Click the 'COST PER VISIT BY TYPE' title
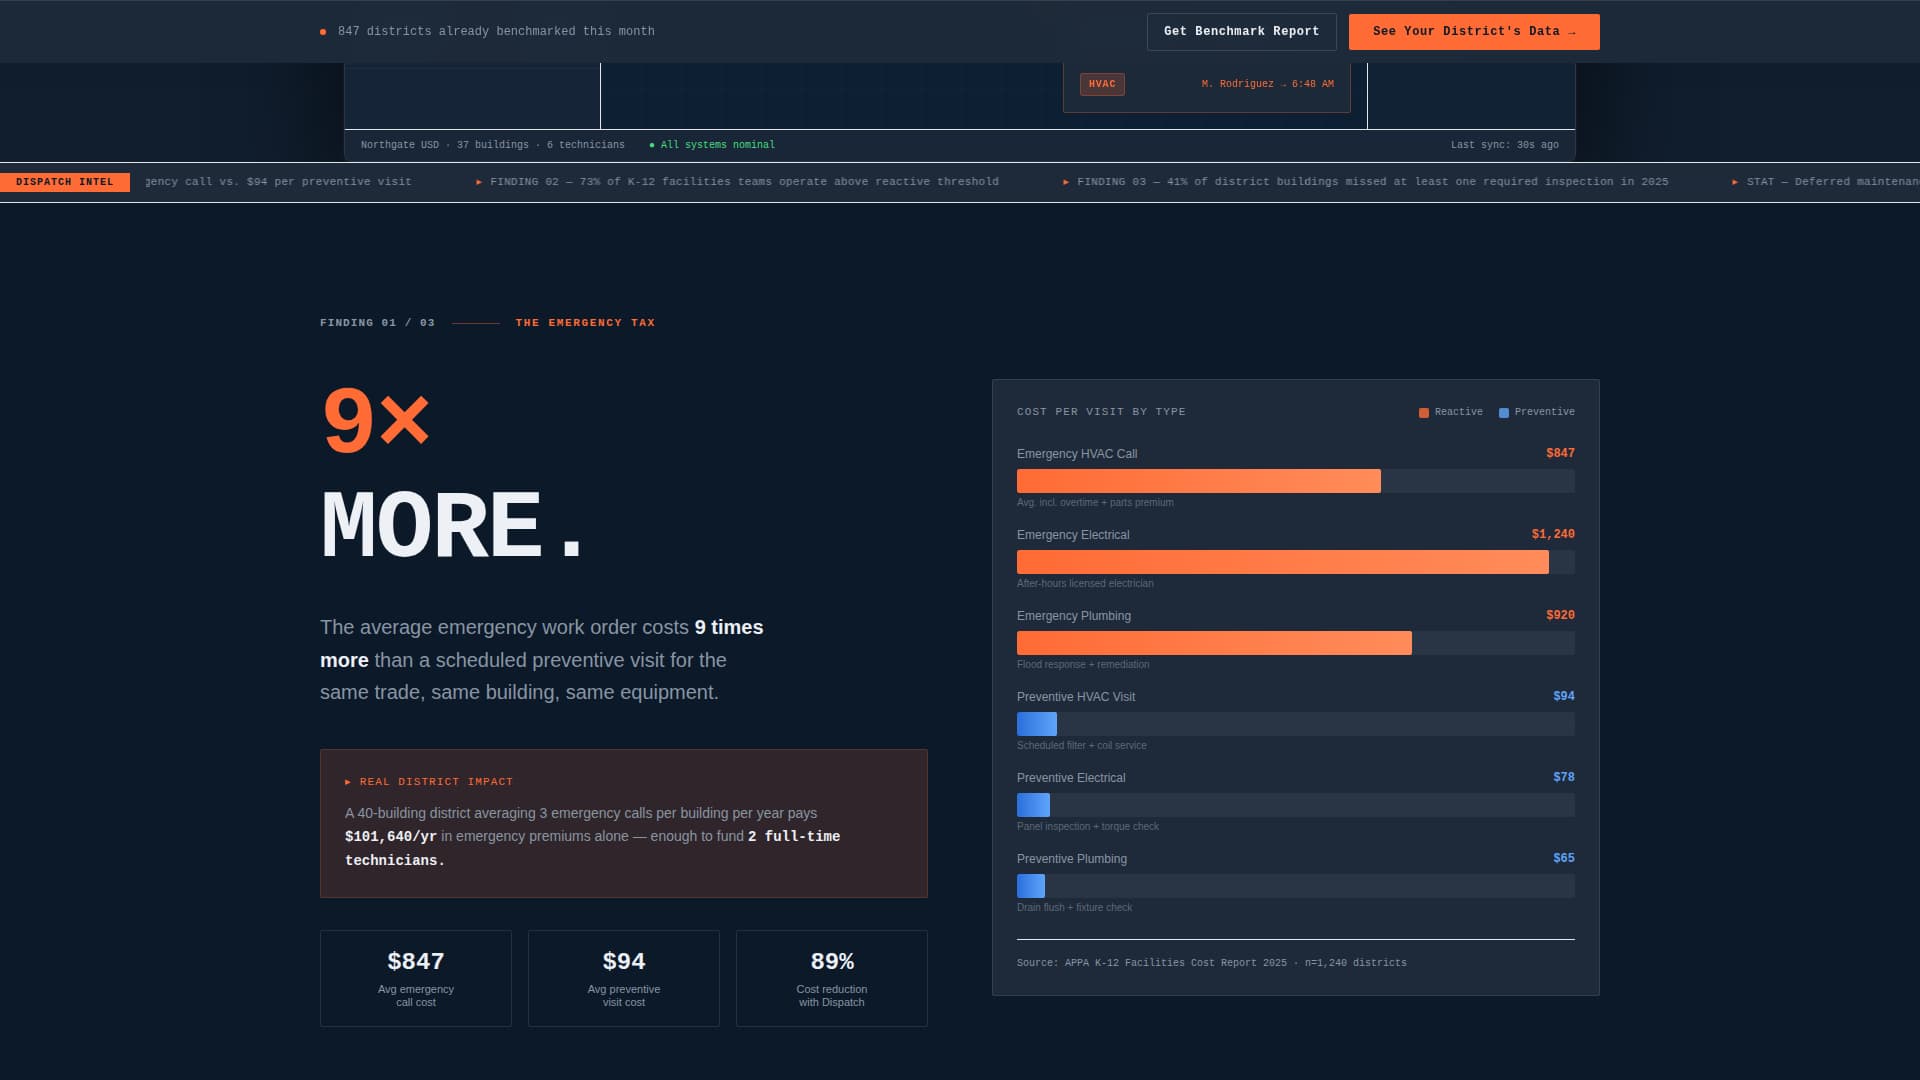 tap(1101, 412)
